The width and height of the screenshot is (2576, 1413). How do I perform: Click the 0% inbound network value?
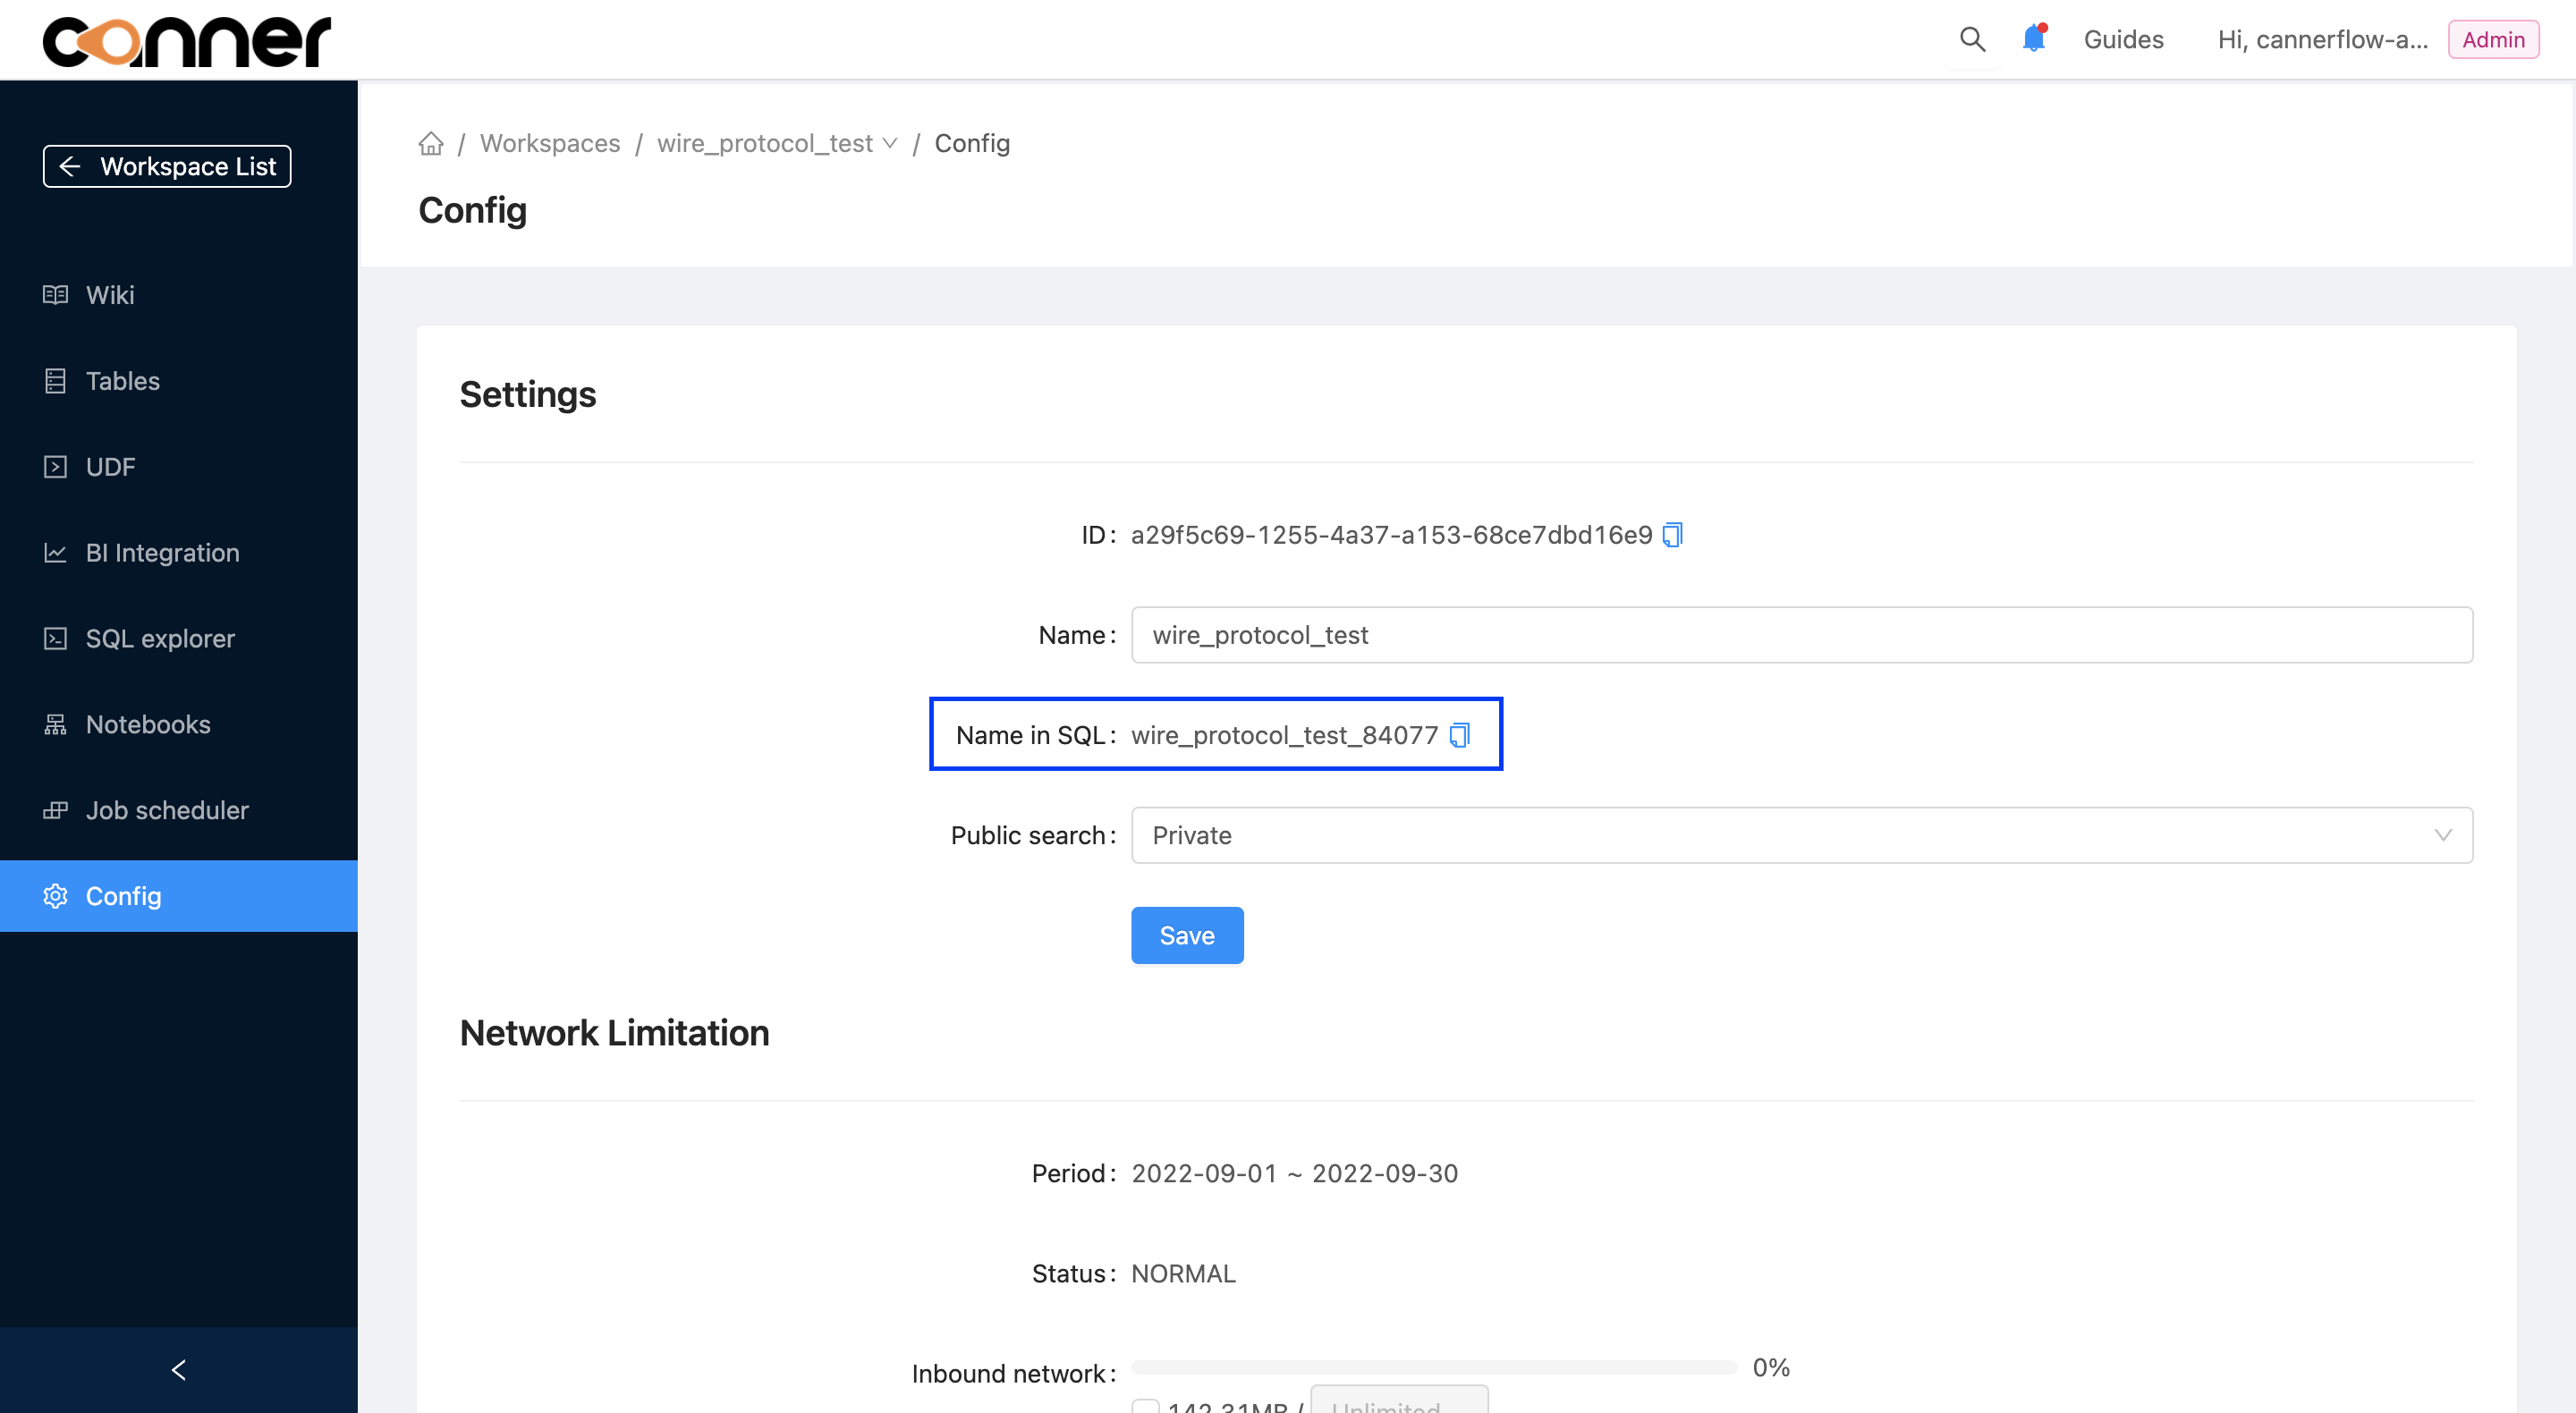click(1771, 1367)
